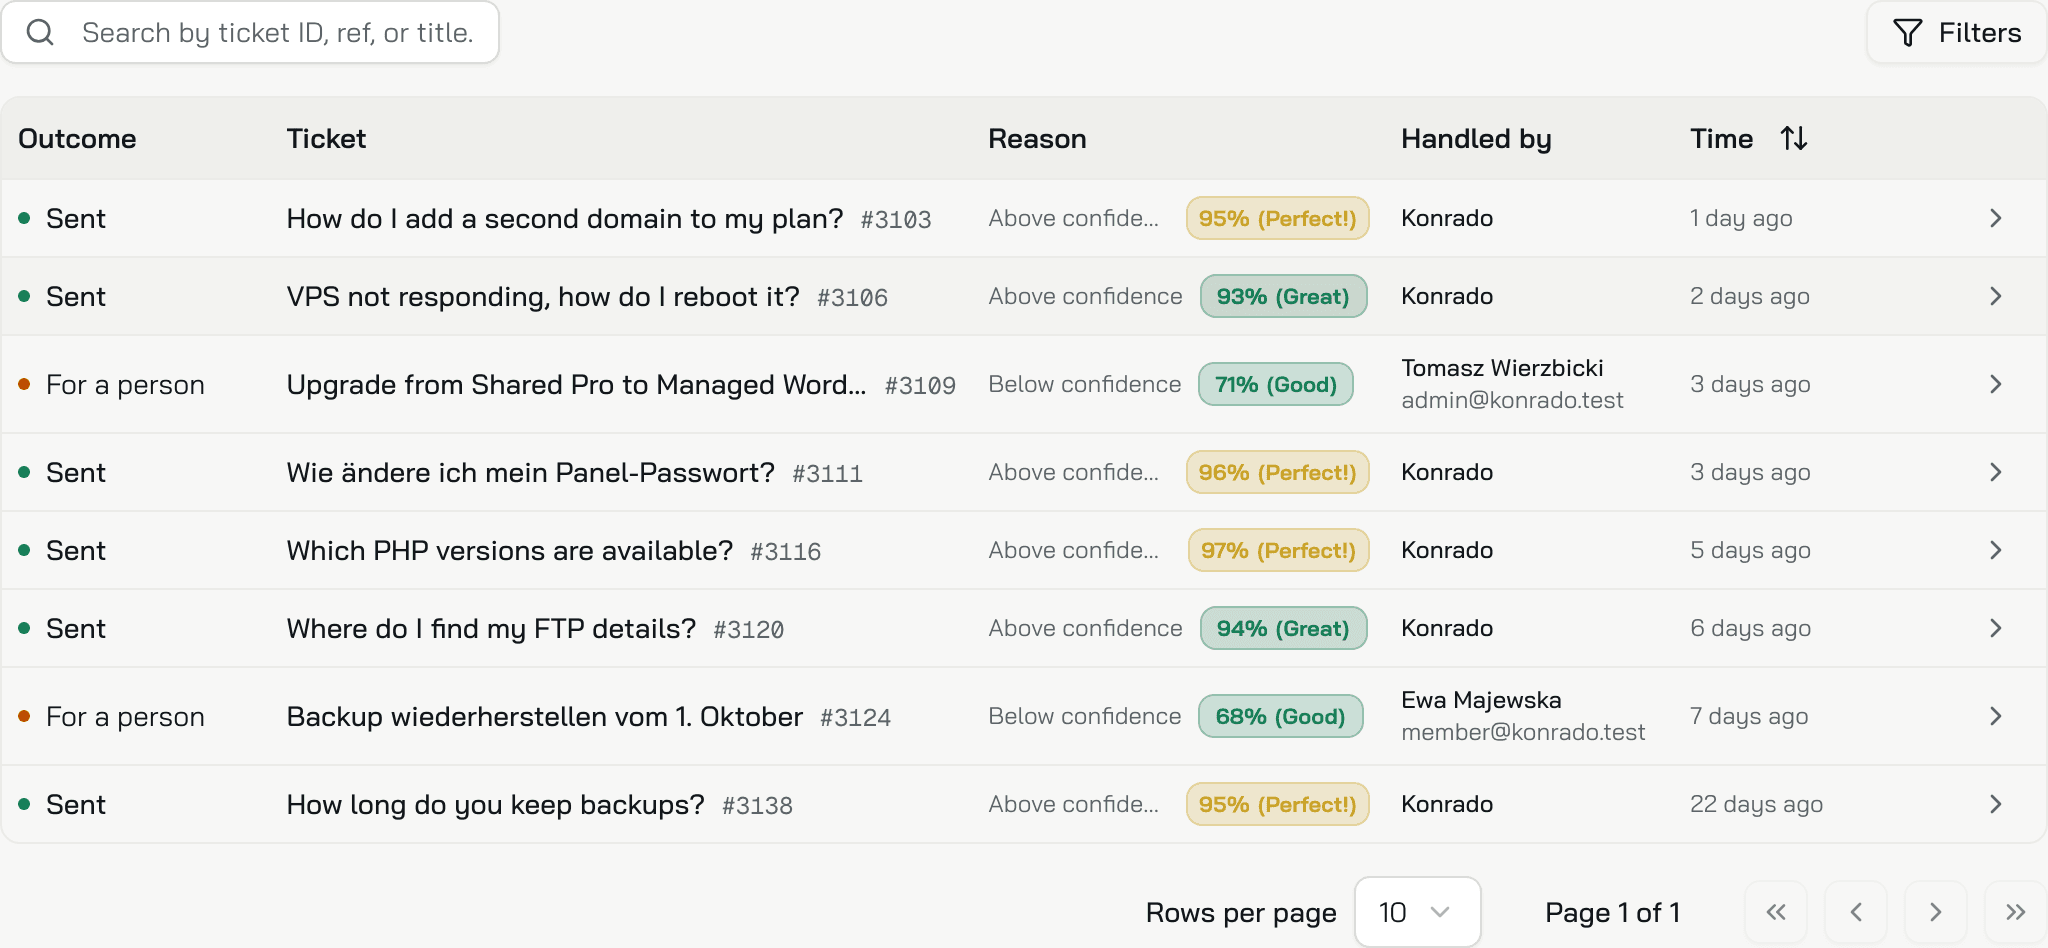
Task: Select "Backup wiederherstellen vom 1. Oktober" title
Action: click(x=544, y=716)
